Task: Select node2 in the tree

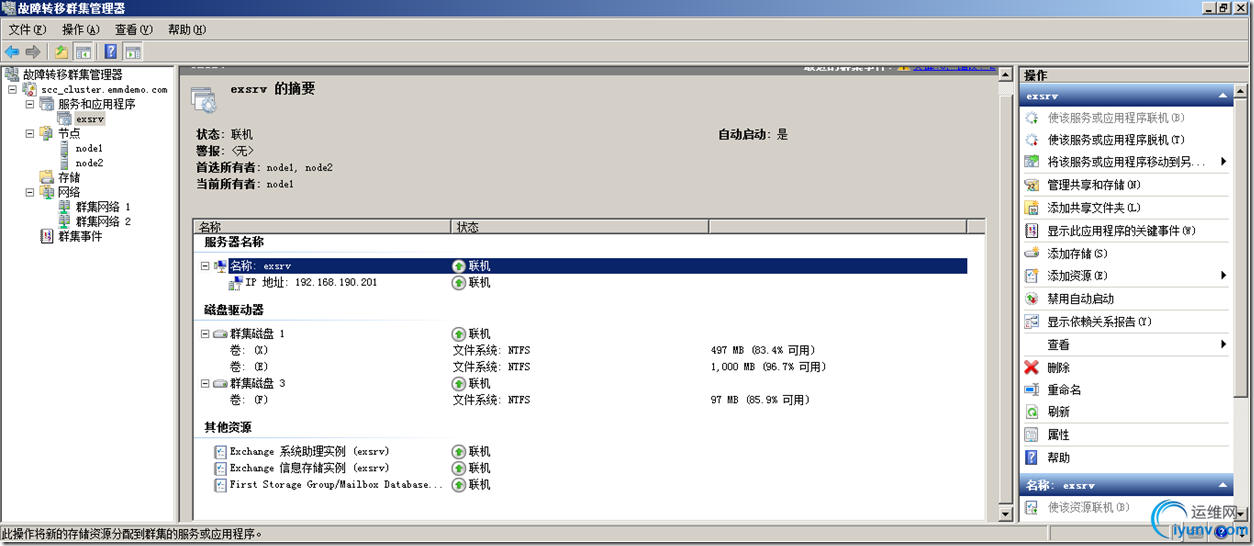Action: [x=89, y=163]
